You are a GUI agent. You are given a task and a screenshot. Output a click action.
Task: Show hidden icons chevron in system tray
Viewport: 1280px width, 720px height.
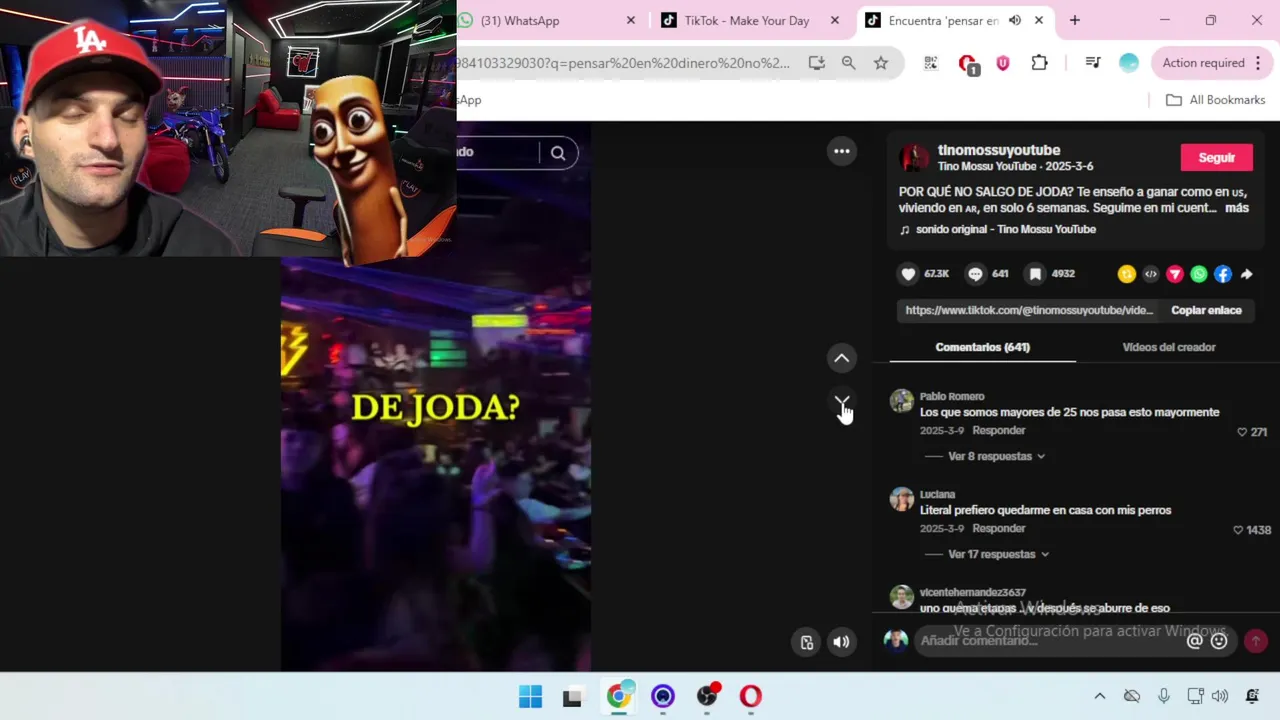1100,696
